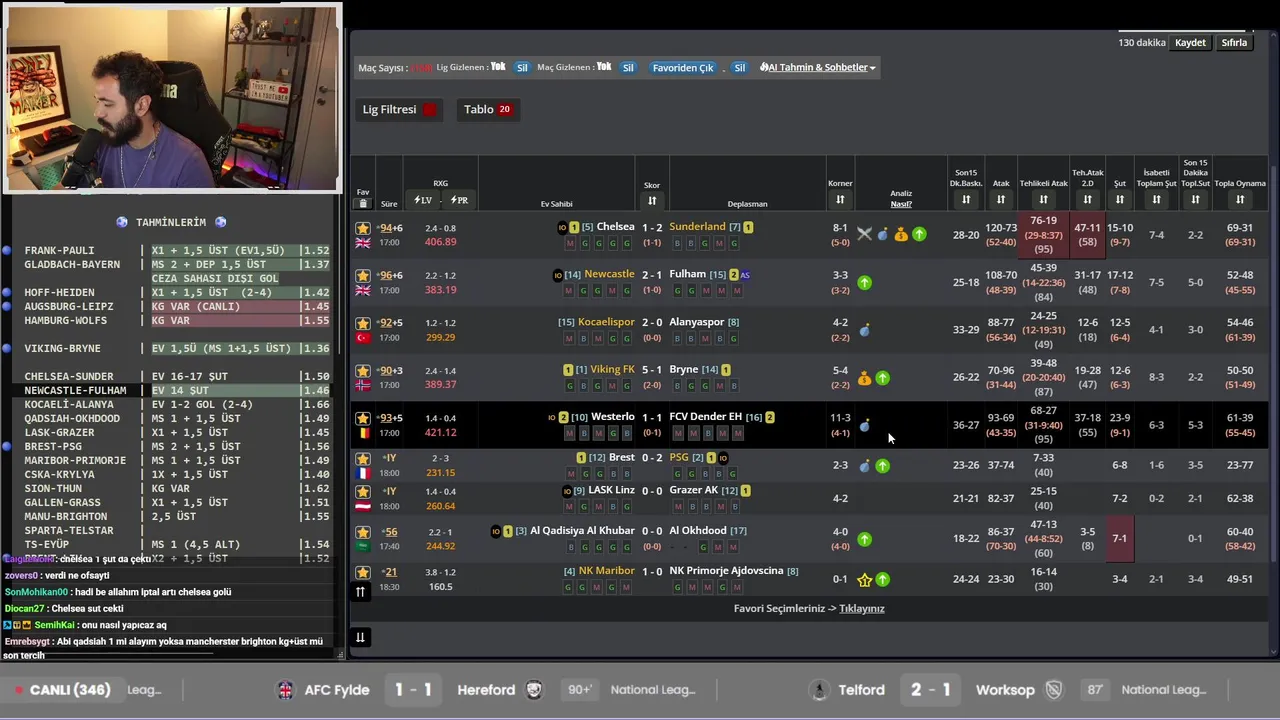Click bomb icon in Chelsea row
Screen dimensions: 1280x720
[882, 234]
